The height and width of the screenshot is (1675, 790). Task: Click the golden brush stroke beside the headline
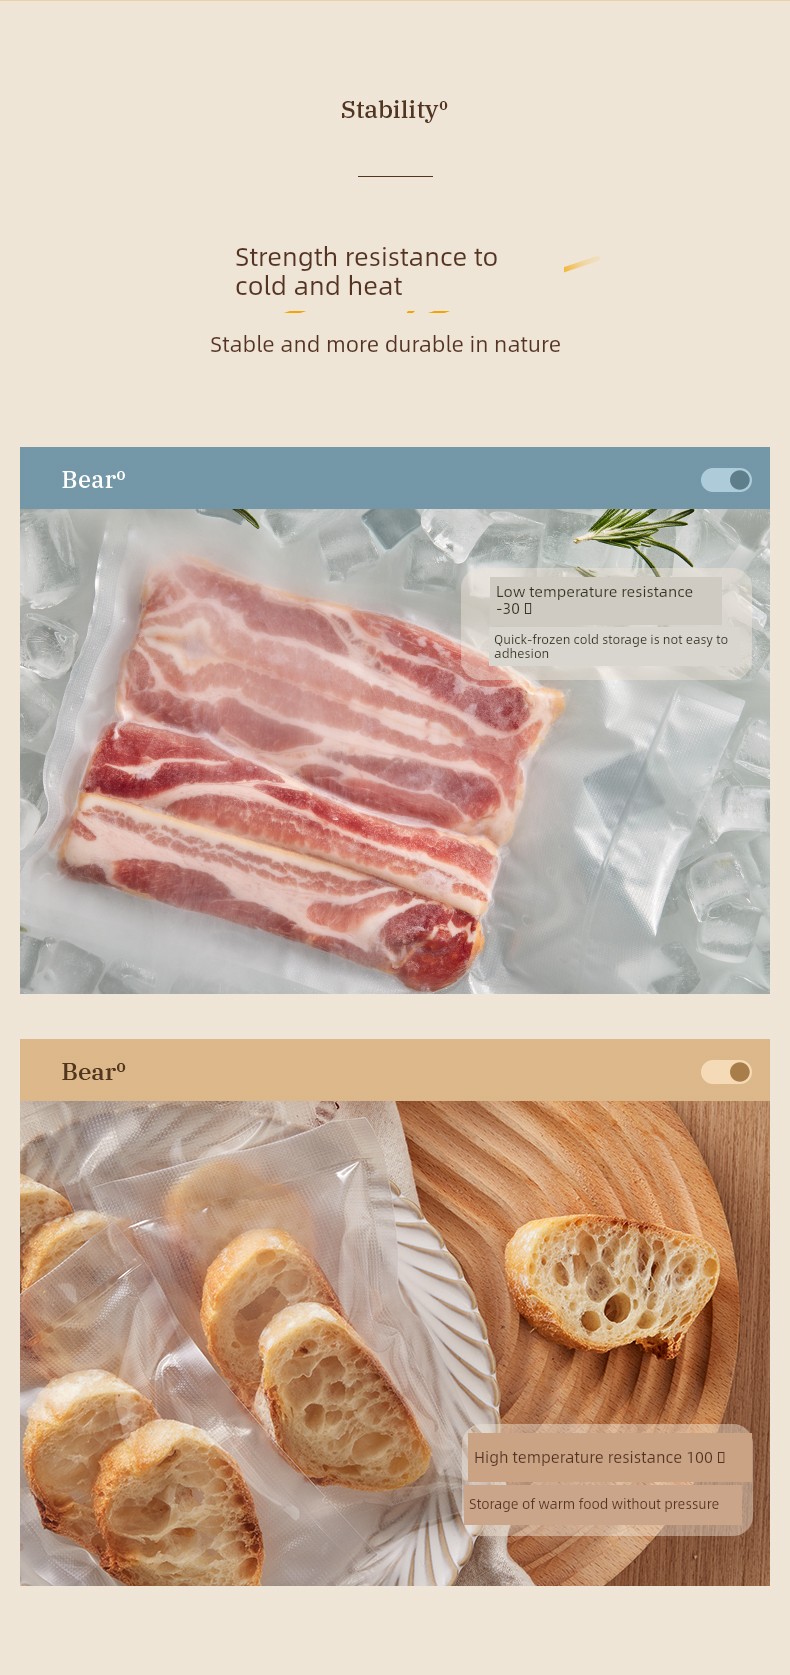click(581, 264)
